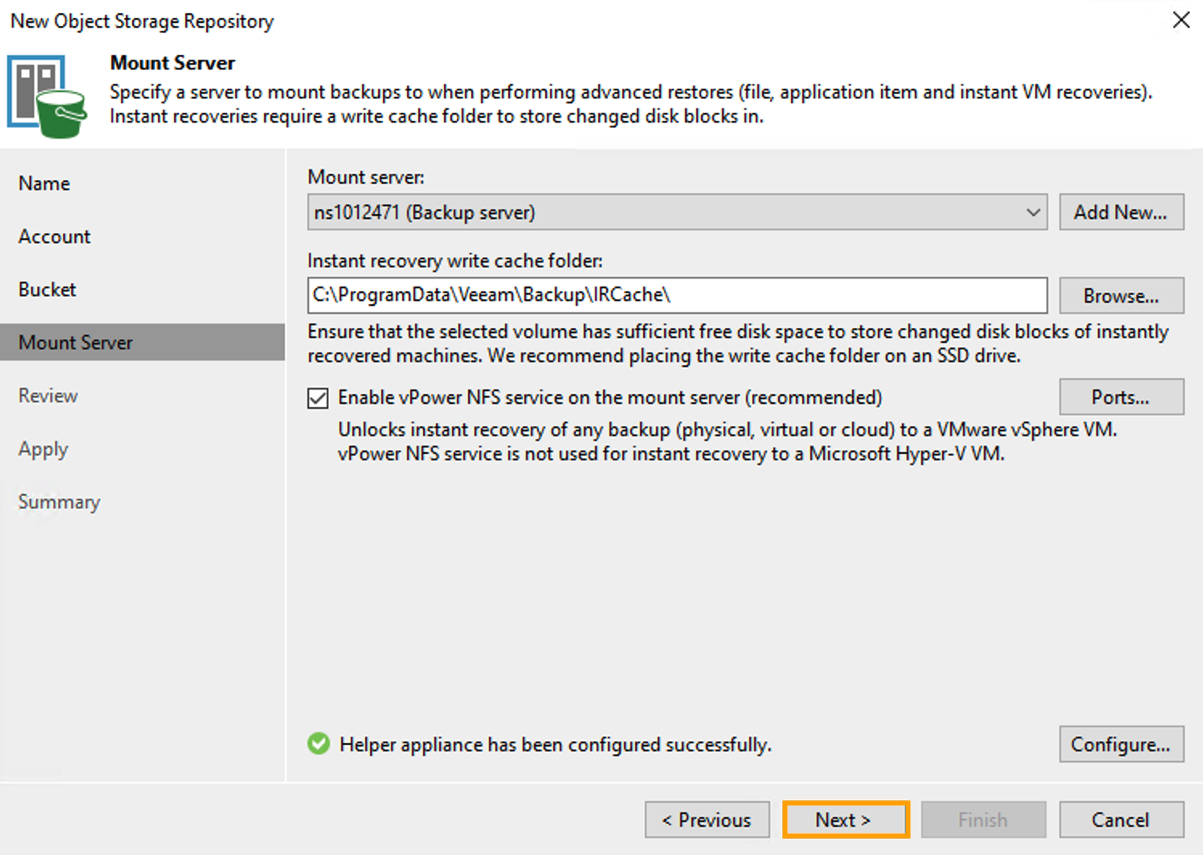This screenshot has width=1203, height=855.
Task: Open the Ports configuration
Action: (x=1121, y=397)
